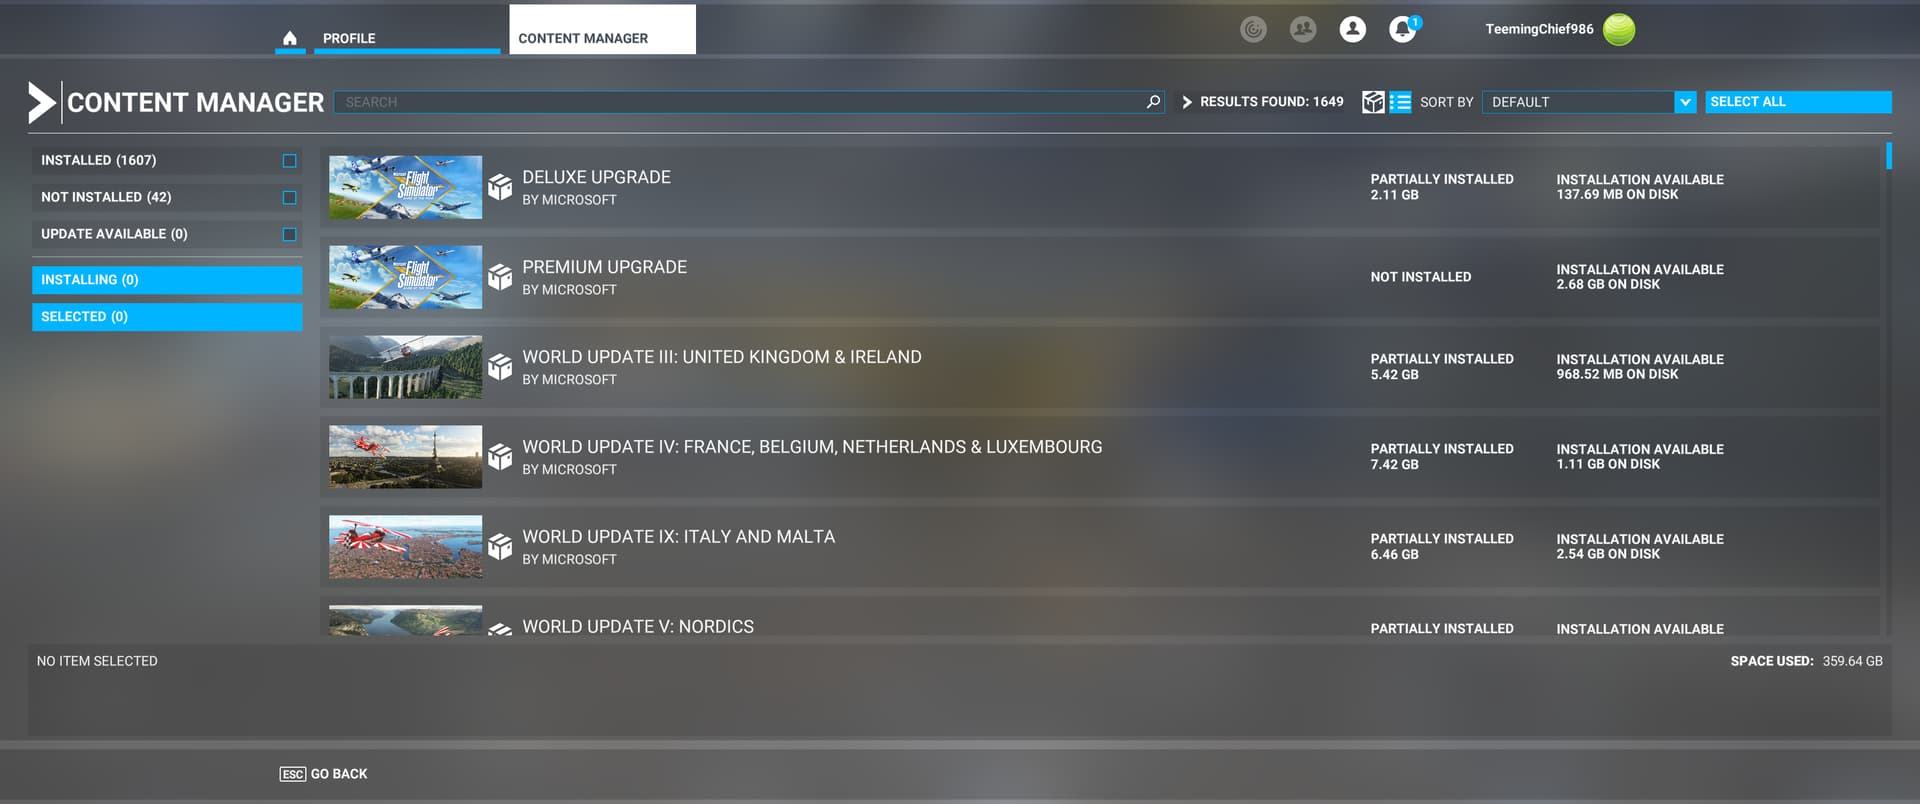Select PREMIUM UPGRADE title text
Image resolution: width=1920 pixels, height=804 pixels.
click(x=604, y=267)
